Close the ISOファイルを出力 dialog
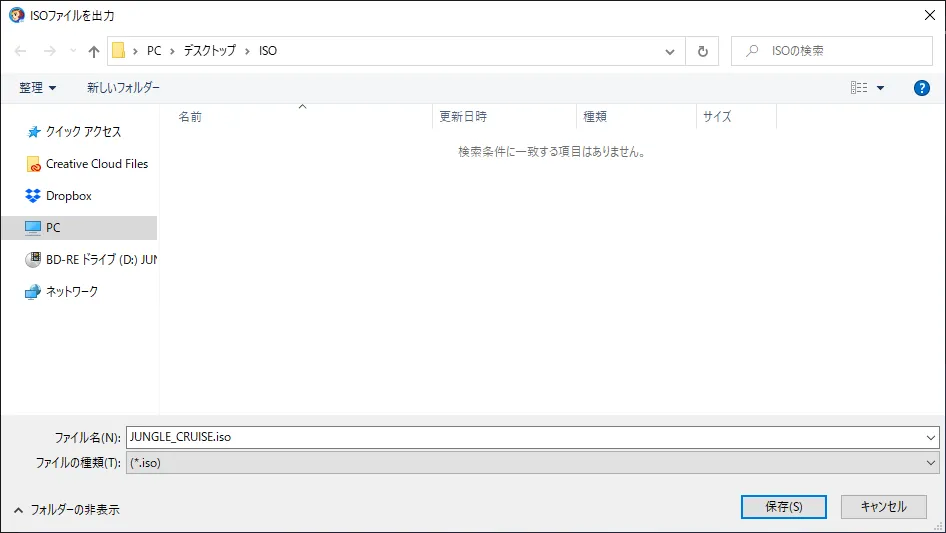Screen dimensions: 946x533 930,16
